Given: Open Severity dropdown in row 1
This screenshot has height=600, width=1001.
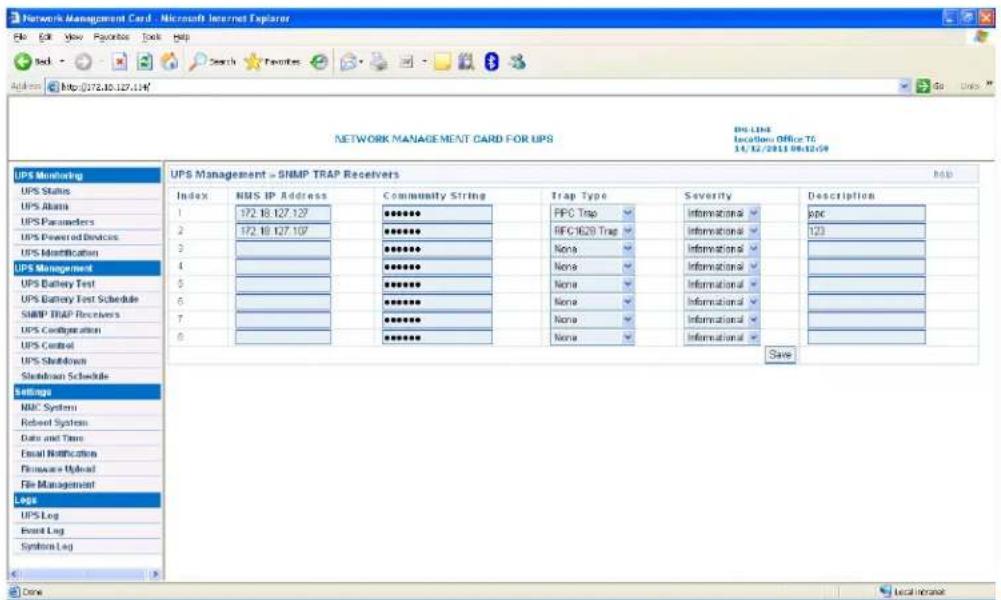Looking at the screenshot, I should [x=721, y=213].
